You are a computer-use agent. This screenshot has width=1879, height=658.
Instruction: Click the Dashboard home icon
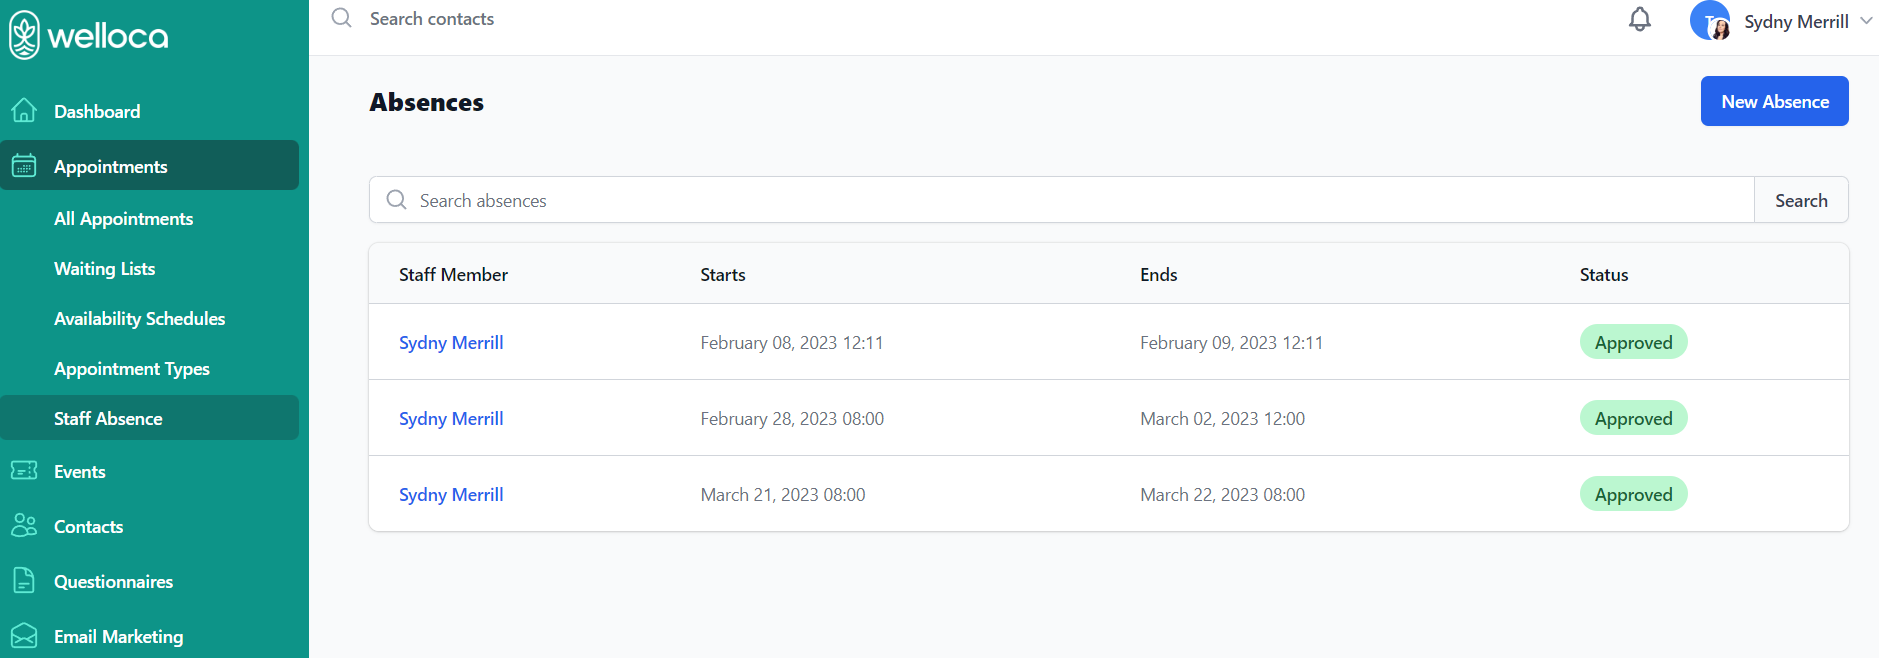(x=24, y=111)
